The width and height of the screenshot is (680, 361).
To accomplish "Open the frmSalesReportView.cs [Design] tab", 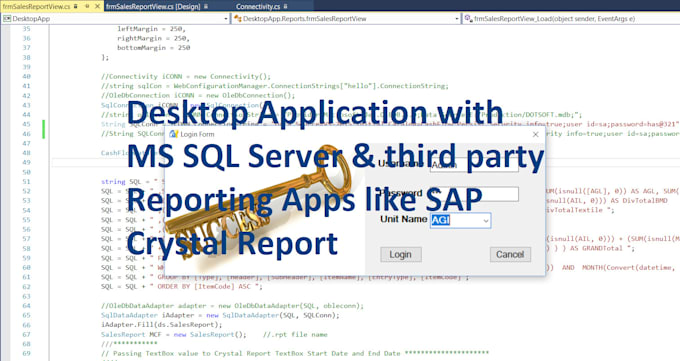I will coord(153,7).
